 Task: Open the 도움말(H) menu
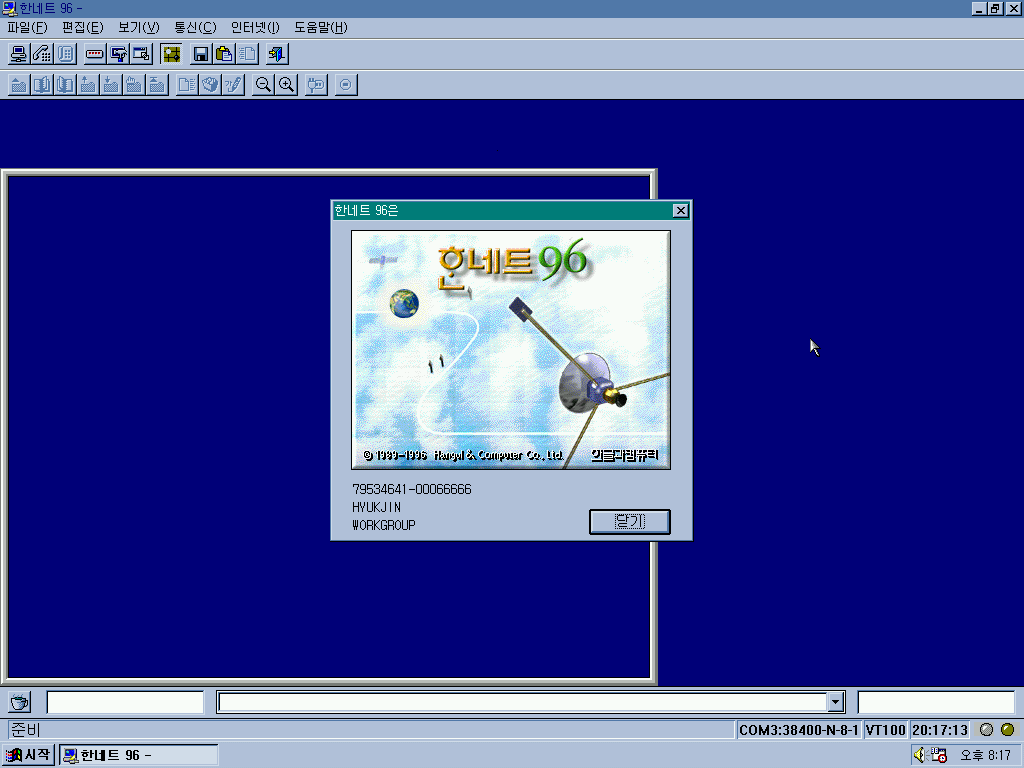[321, 27]
